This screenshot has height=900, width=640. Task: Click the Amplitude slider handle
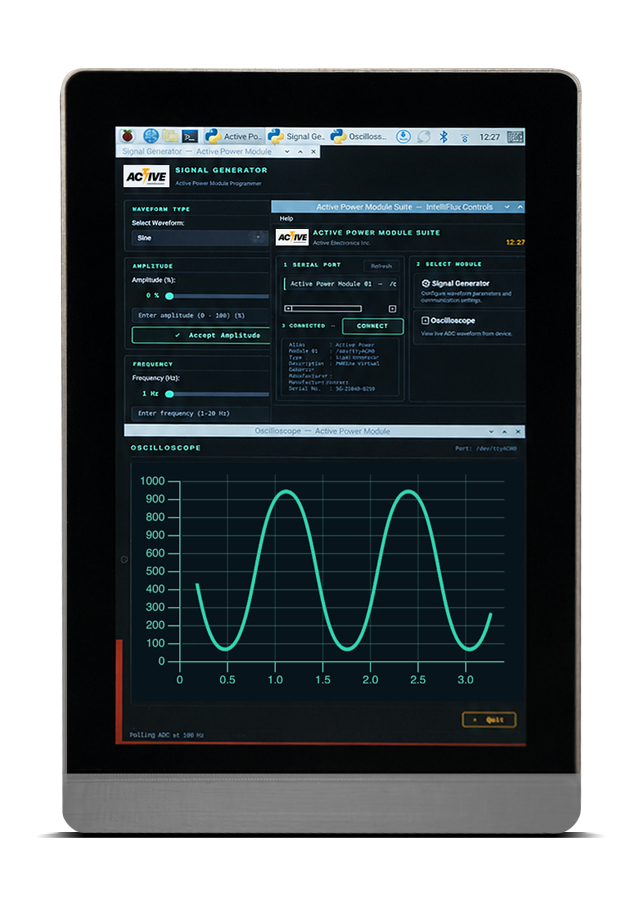169,296
